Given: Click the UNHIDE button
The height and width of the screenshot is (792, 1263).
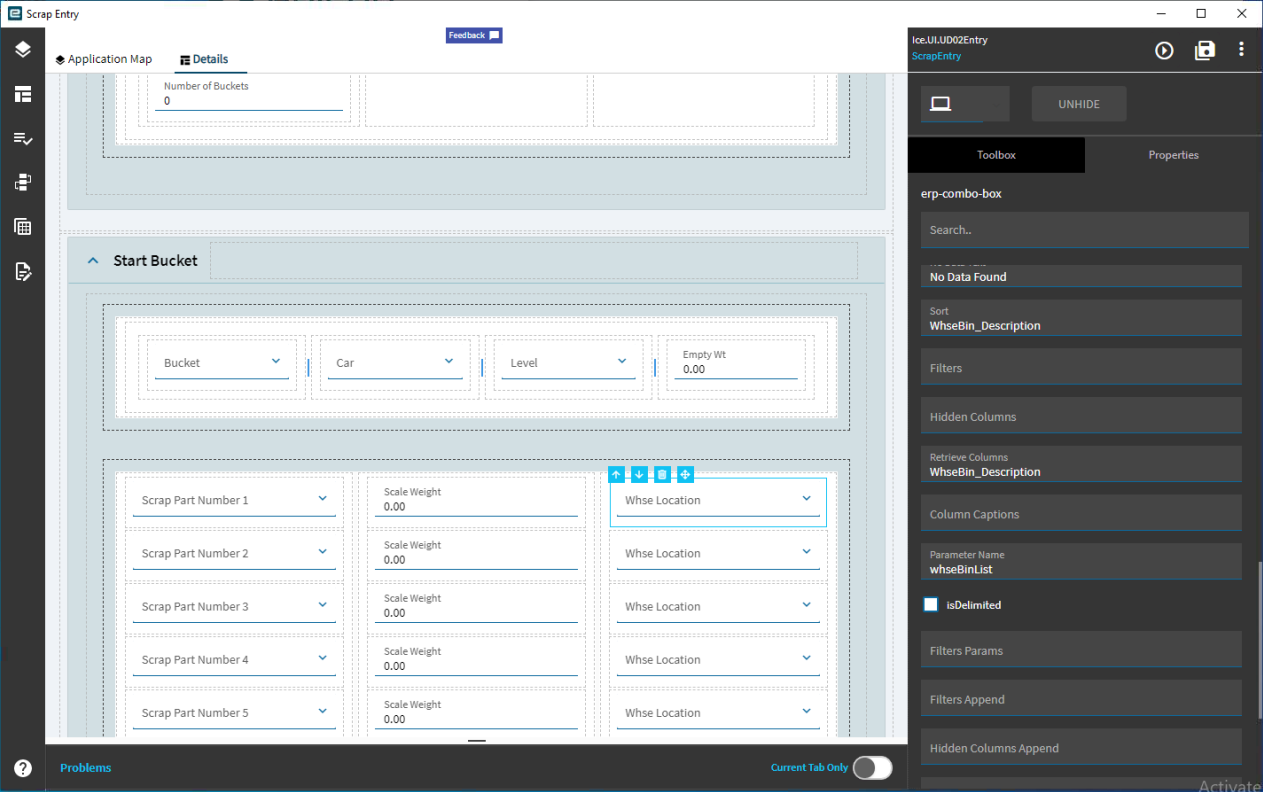Looking at the screenshot, I should click(1078, 104).
